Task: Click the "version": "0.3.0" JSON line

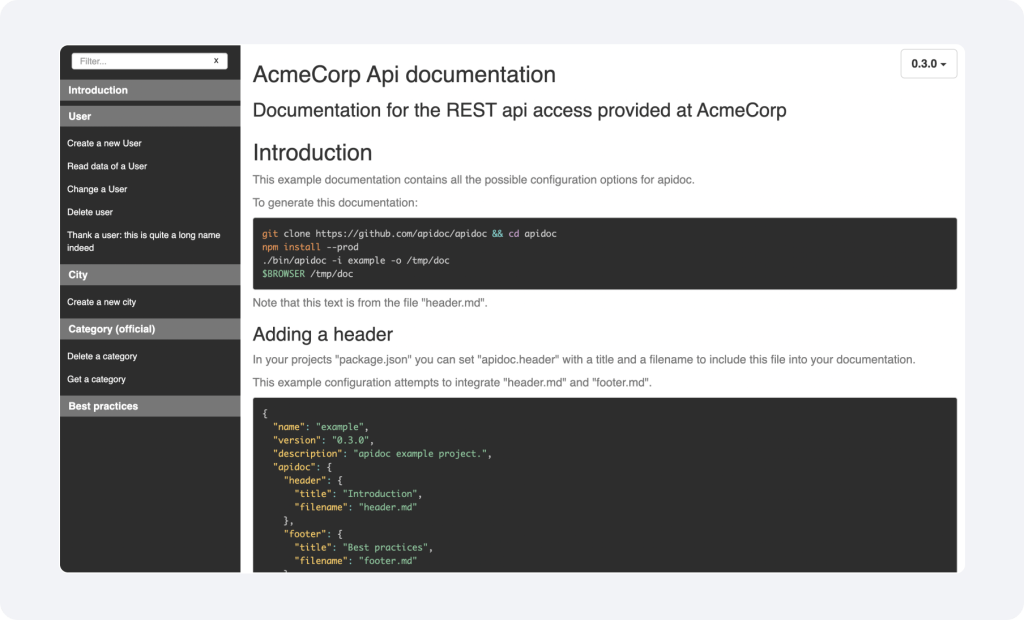Action: coord(323,440)
